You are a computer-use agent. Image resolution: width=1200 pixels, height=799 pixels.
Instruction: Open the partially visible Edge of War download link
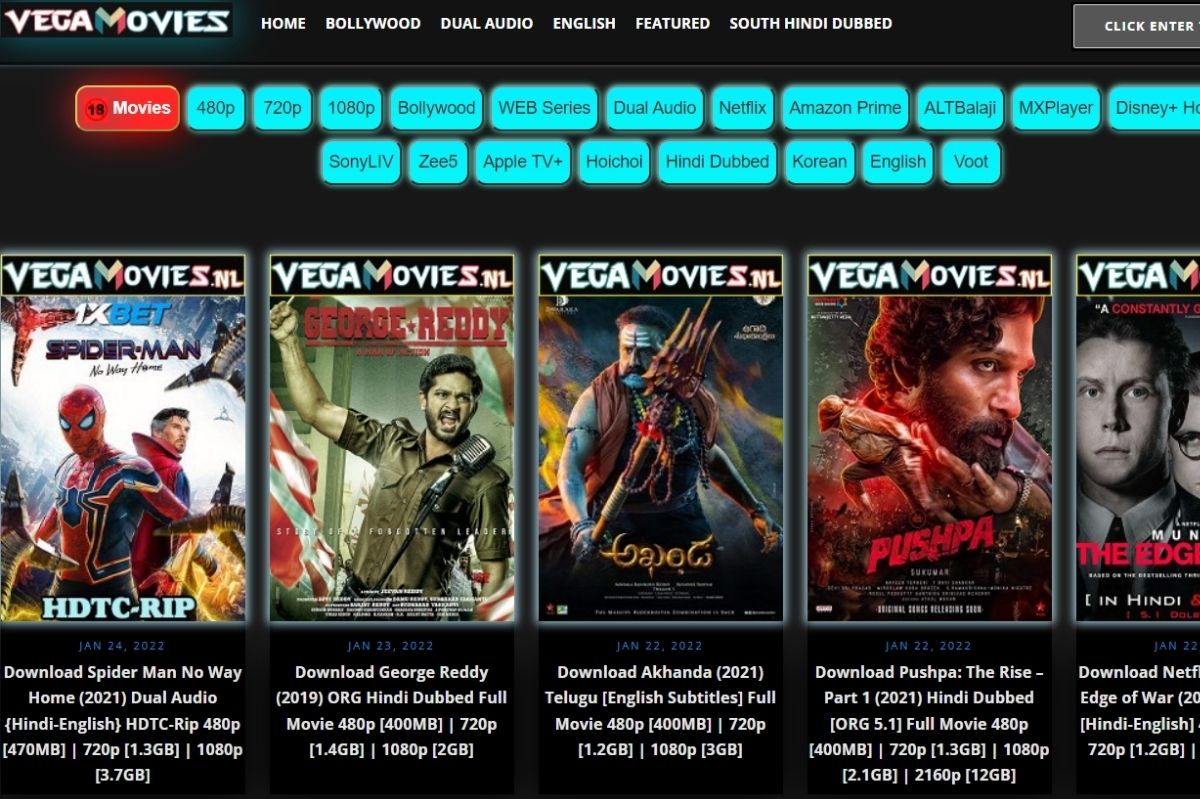coord(1139,711)
